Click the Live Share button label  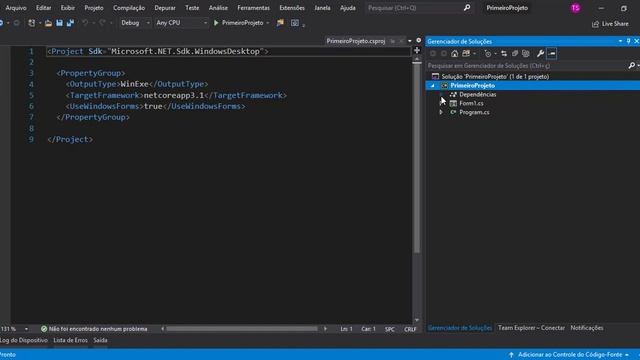[x=615, y=24]
